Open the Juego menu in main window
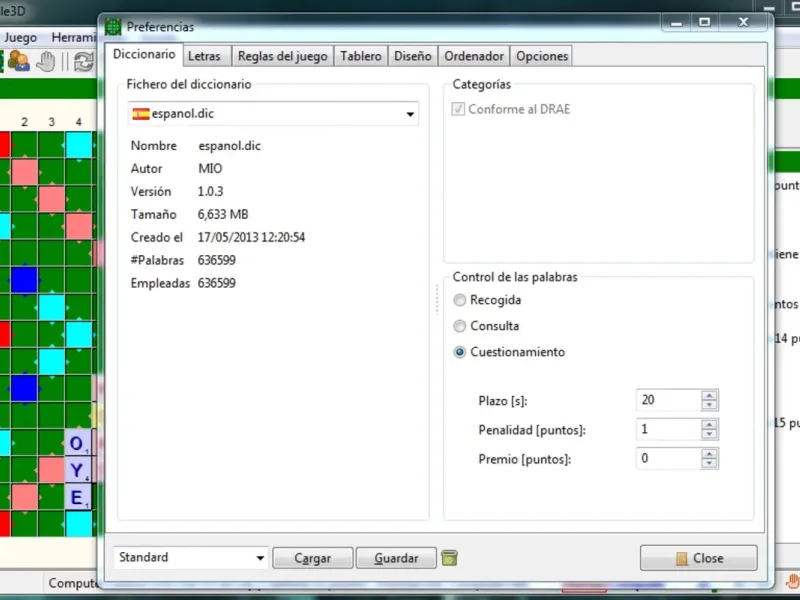This screenshot has height=600, width=800. tap(20, 37)
